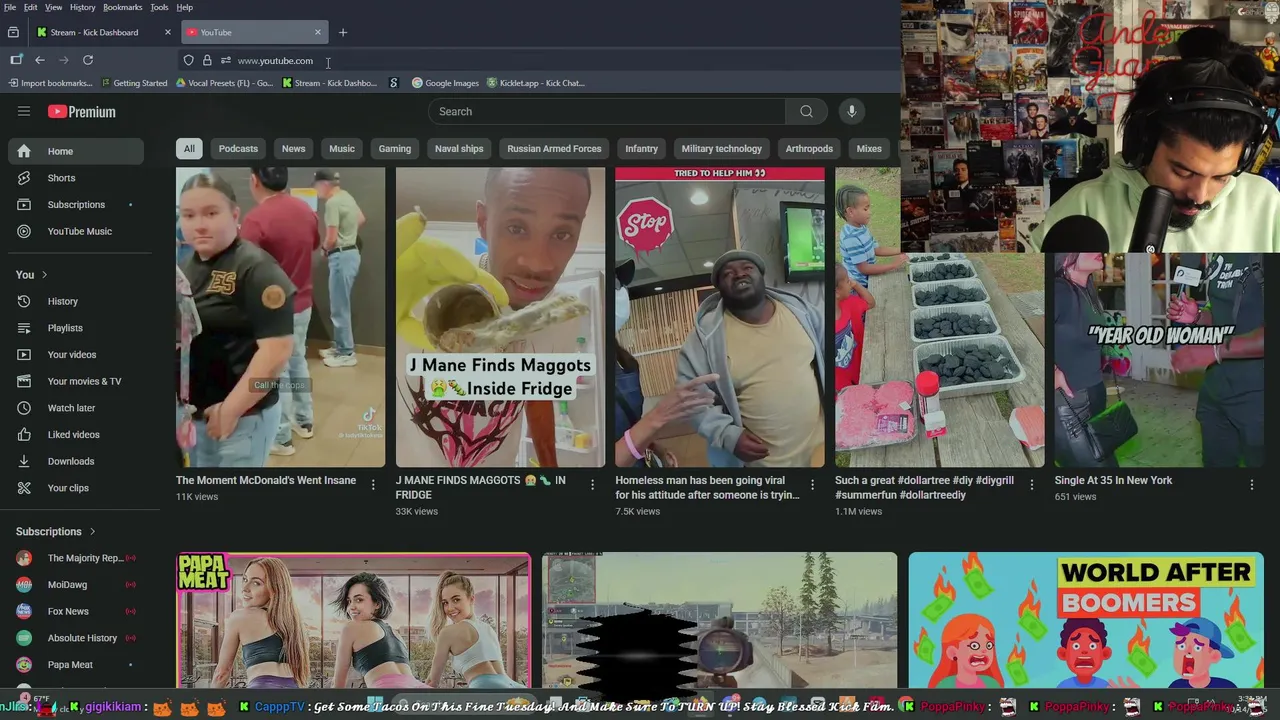Open The Majority Report subscription channel
The width and height of the screenshot is (1280, 720).
pyautogui.click(x=76, y=558)
